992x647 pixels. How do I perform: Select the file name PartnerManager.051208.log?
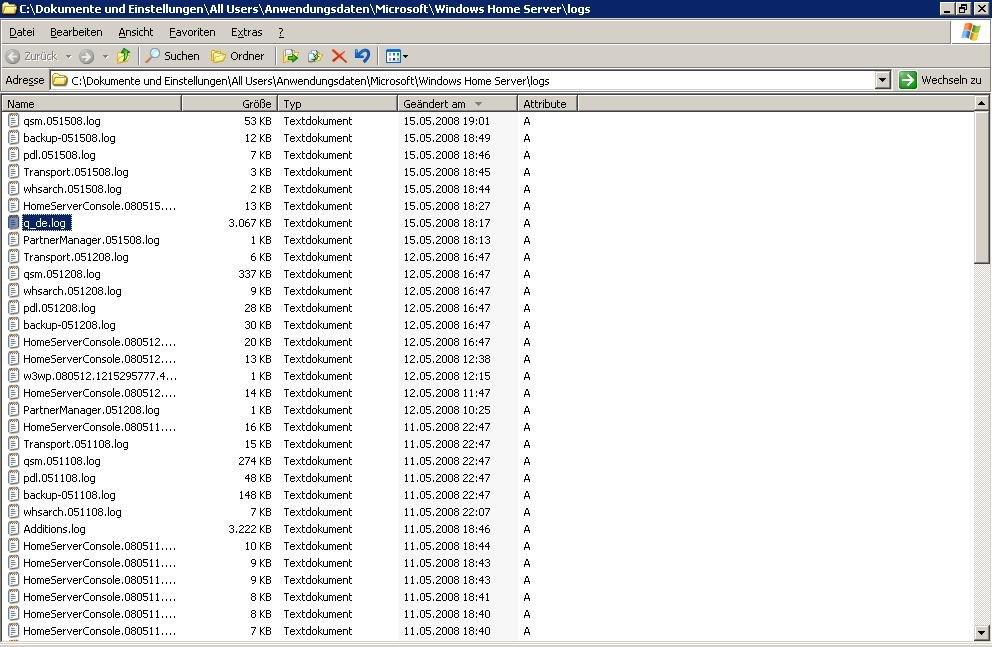[x=91, y=410]
